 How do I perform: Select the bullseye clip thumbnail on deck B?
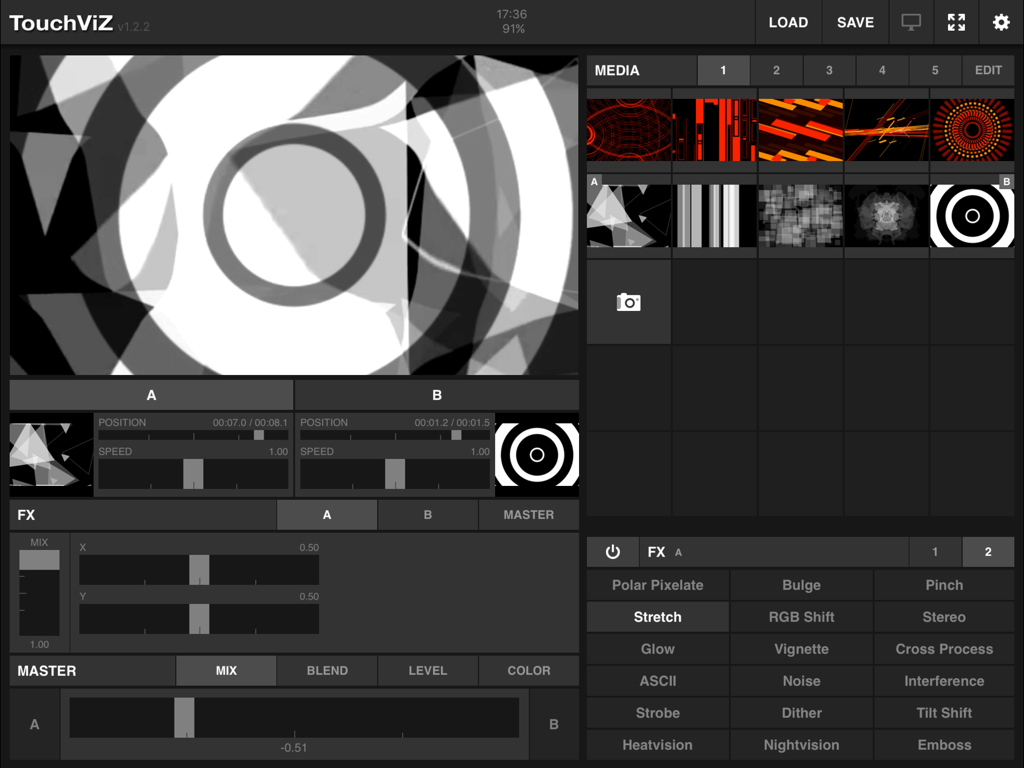971,215
